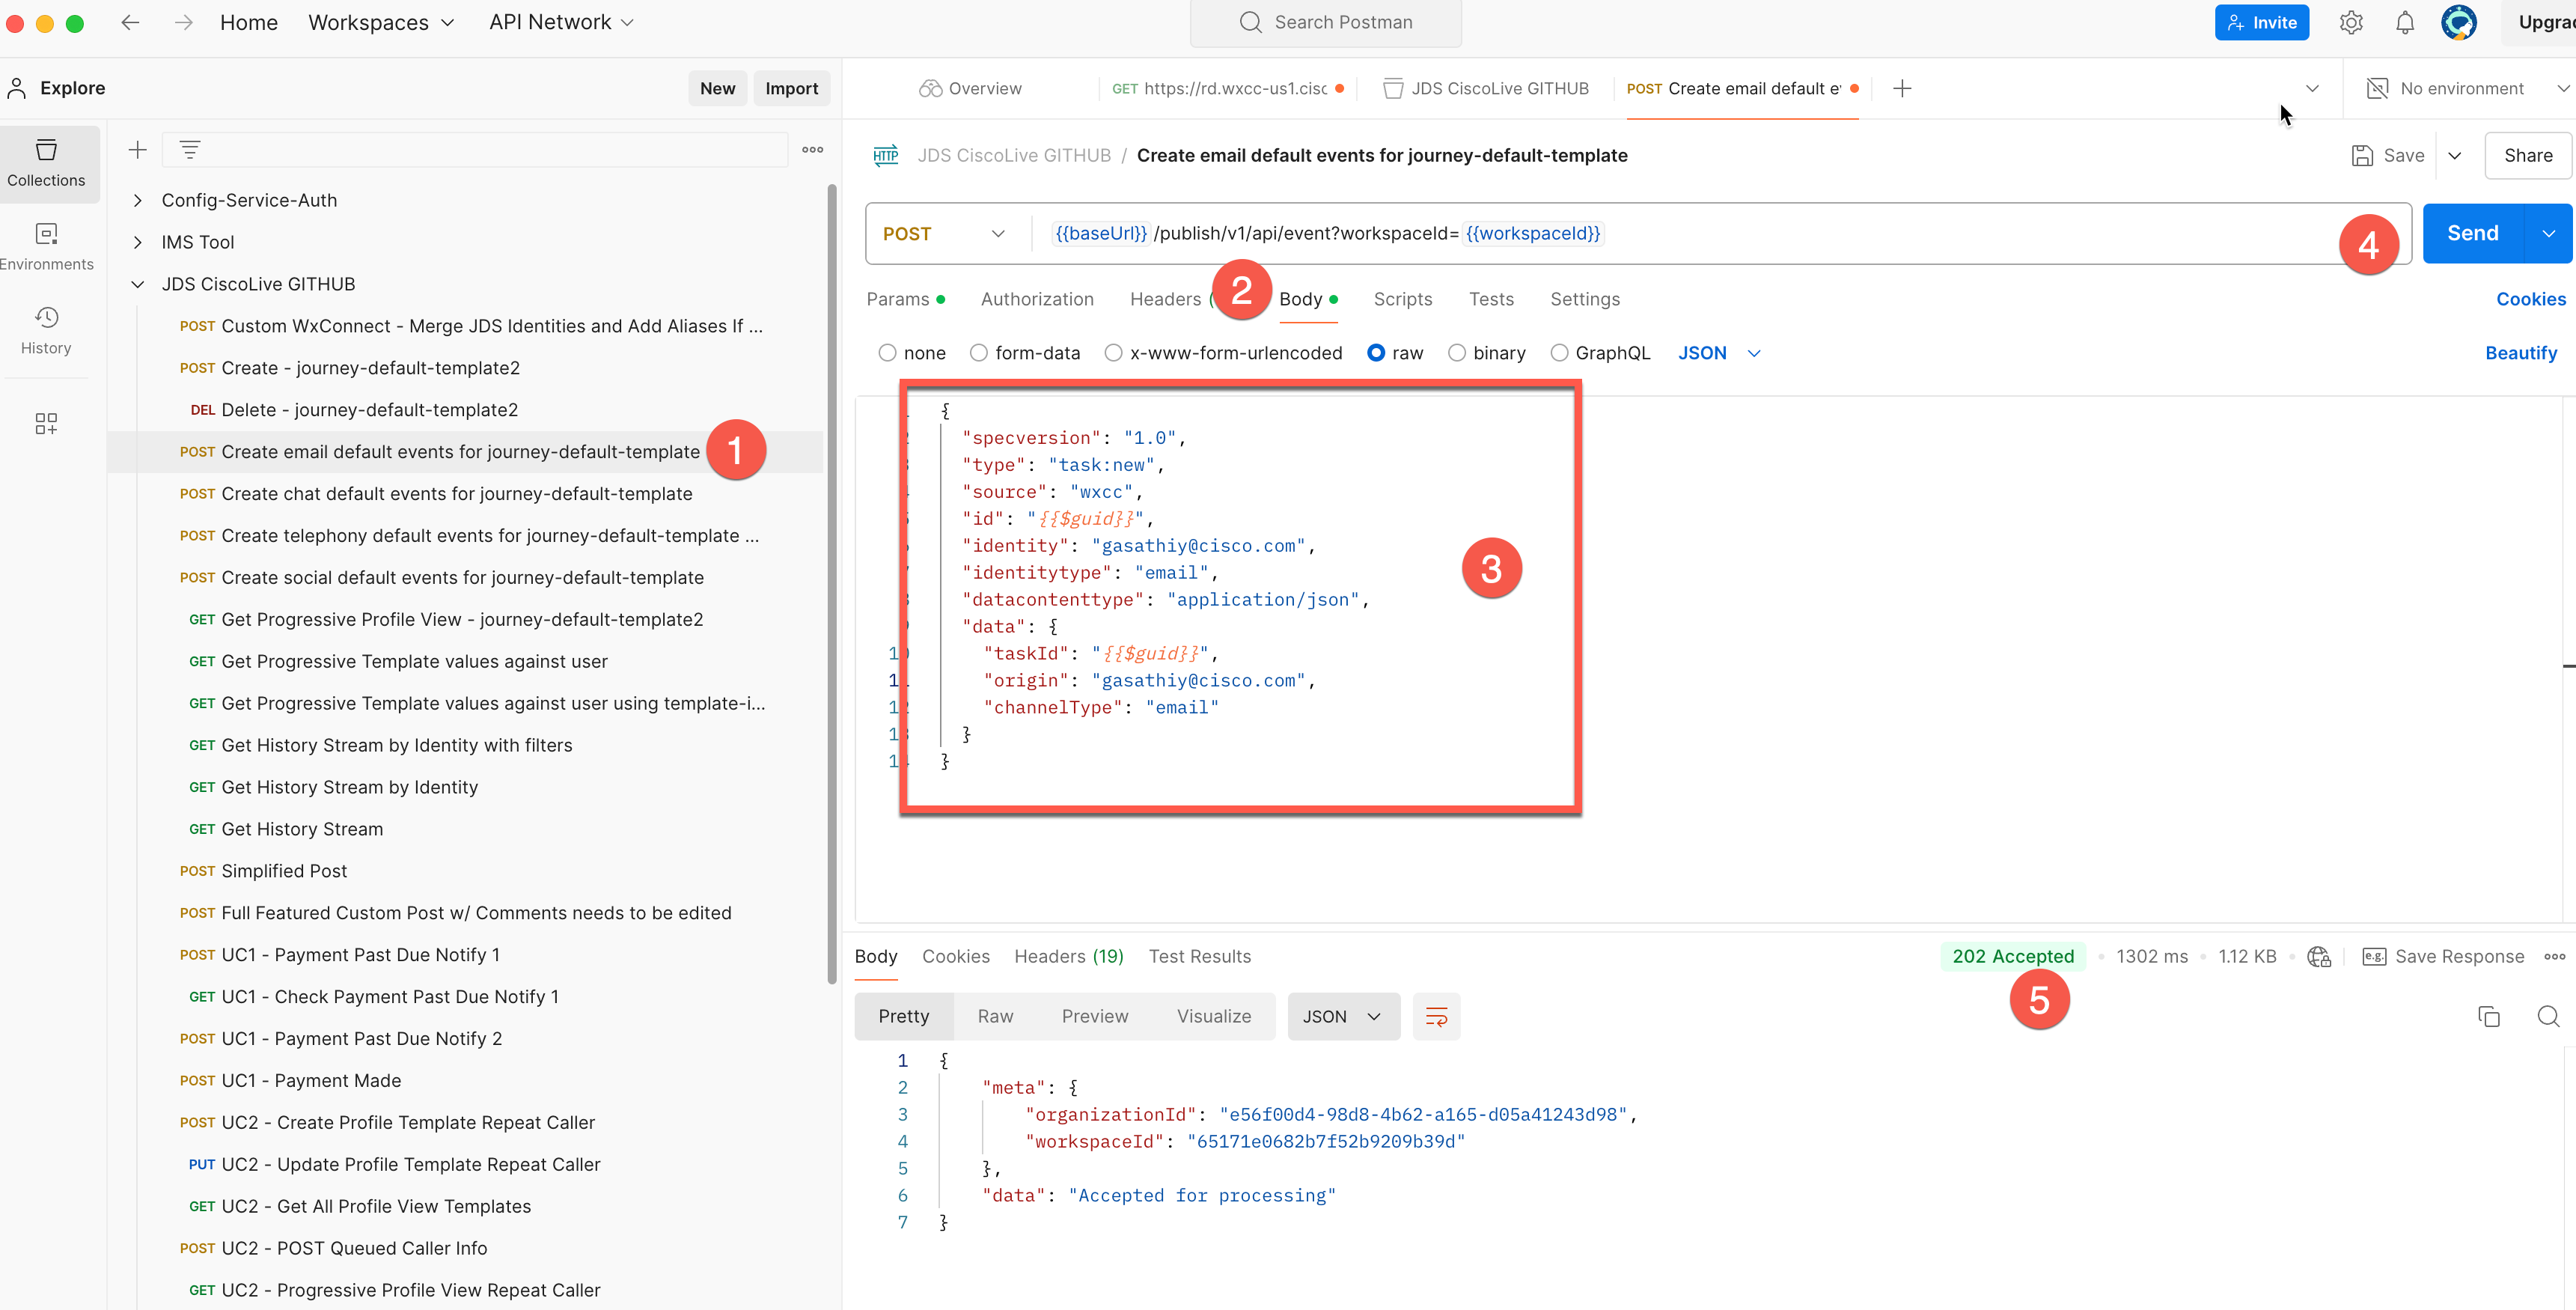Open the Environments sidebar panel
2576x1310 pixels.
[46, 246]
